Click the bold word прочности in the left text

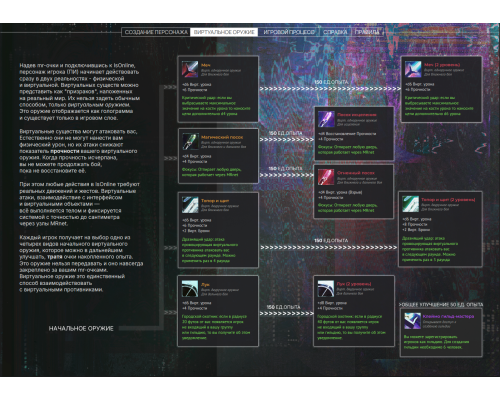65,151
